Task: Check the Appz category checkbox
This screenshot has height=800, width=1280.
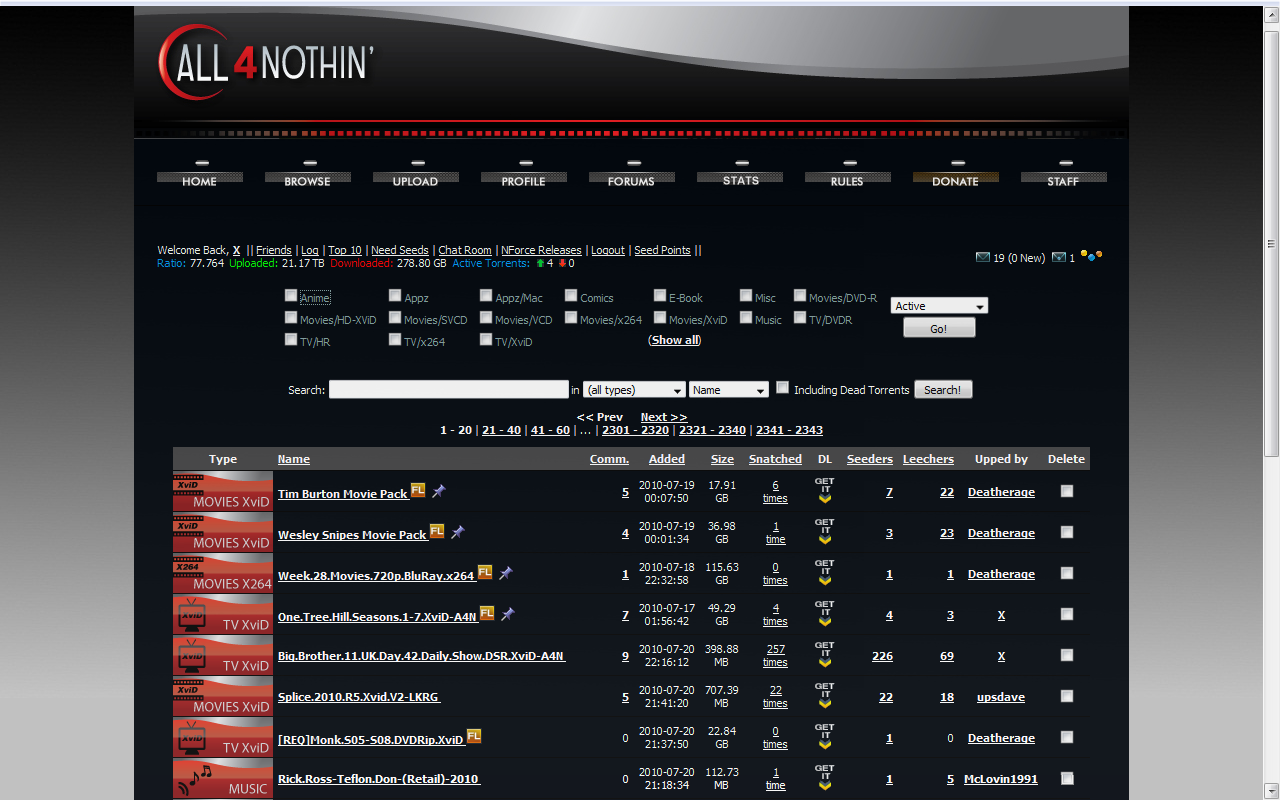Action: [x=395, y=296]
